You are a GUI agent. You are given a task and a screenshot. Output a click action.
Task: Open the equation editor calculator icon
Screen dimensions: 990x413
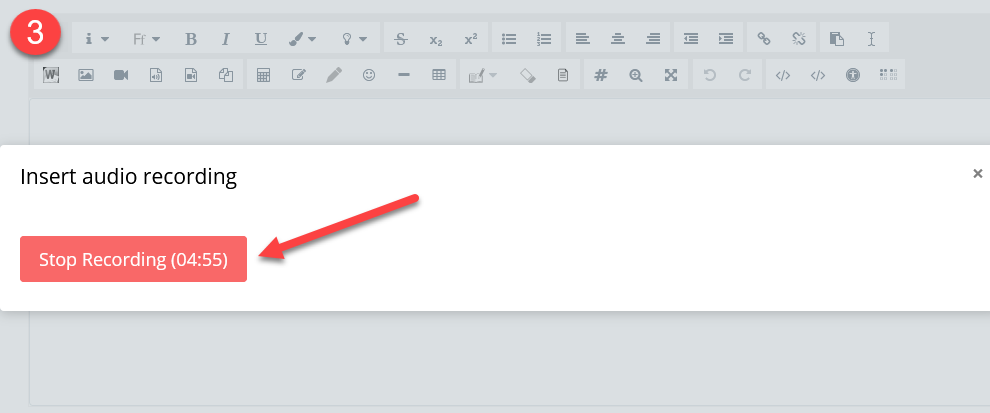click(264, 75)
